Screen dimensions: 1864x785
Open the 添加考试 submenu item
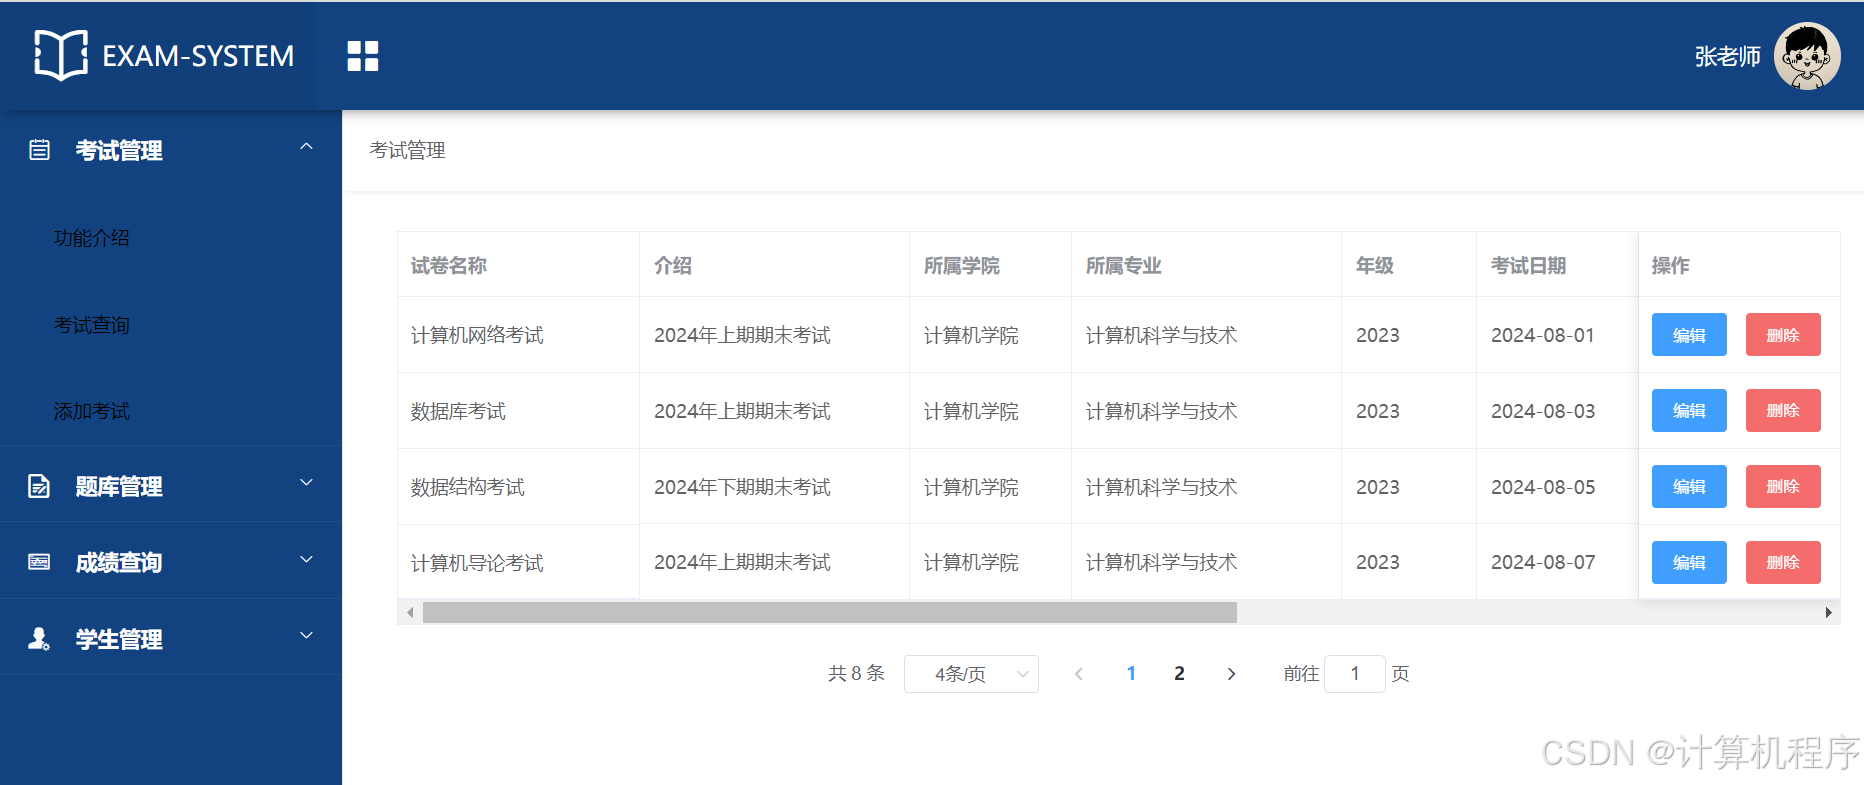[x=92, y=411]
